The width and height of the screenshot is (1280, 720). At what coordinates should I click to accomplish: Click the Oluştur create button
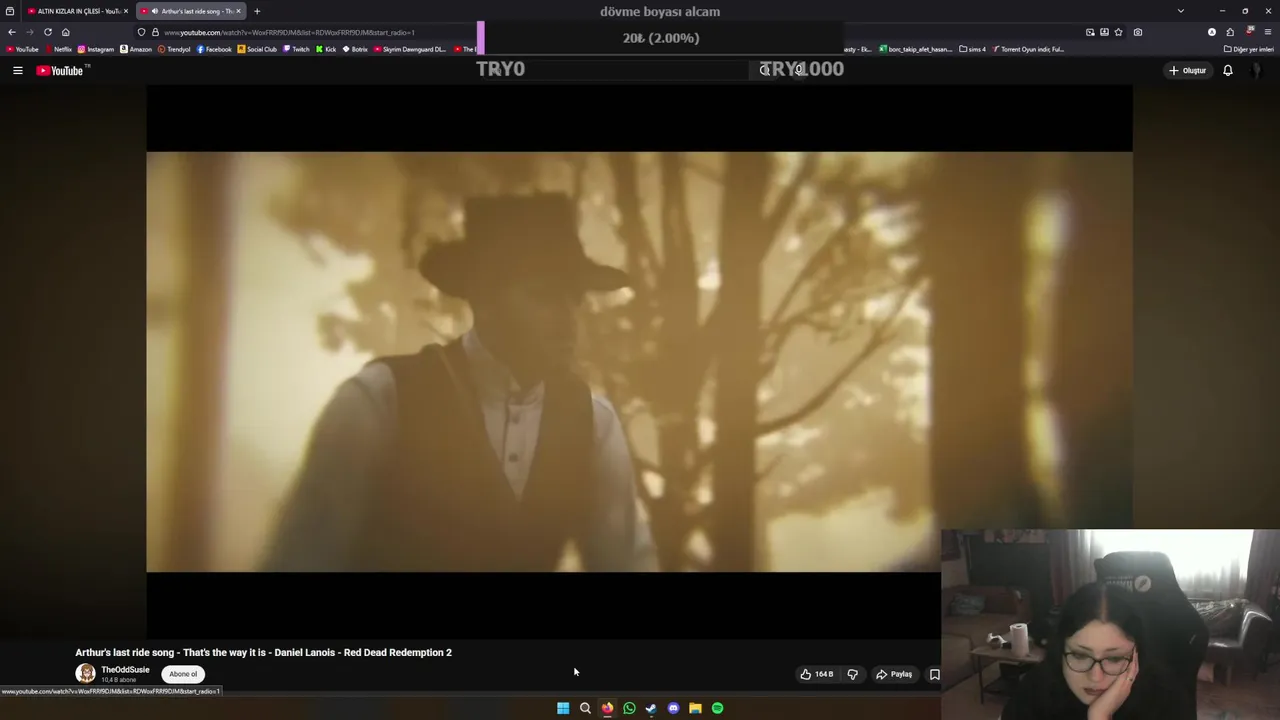click(x=1188, y=71)
